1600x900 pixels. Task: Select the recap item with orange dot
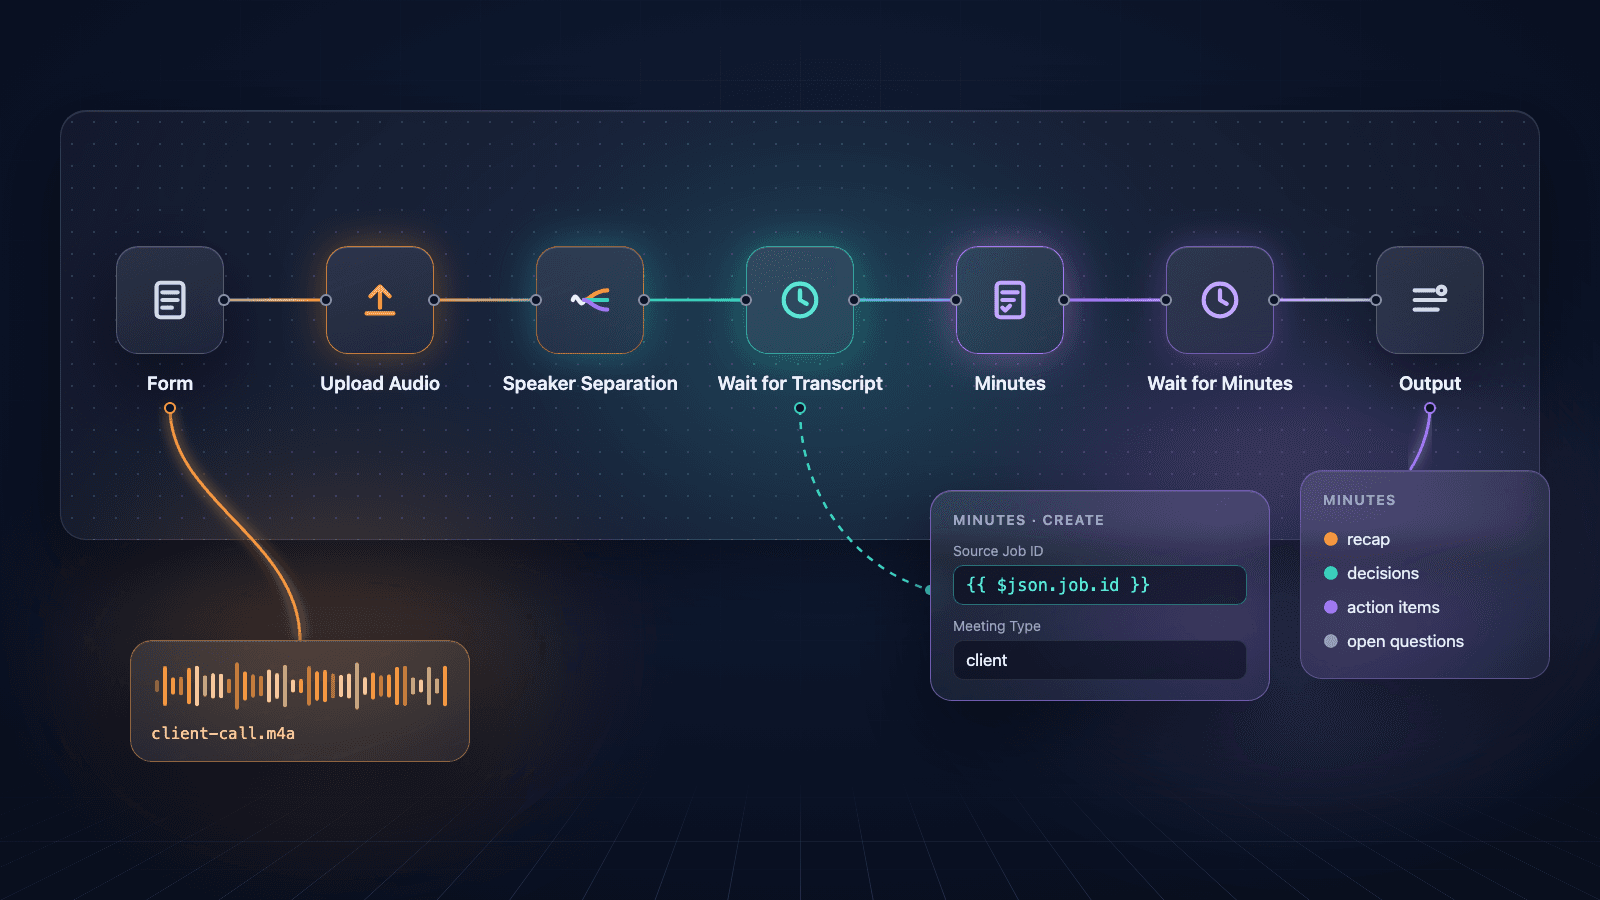tap(1357, 539)
